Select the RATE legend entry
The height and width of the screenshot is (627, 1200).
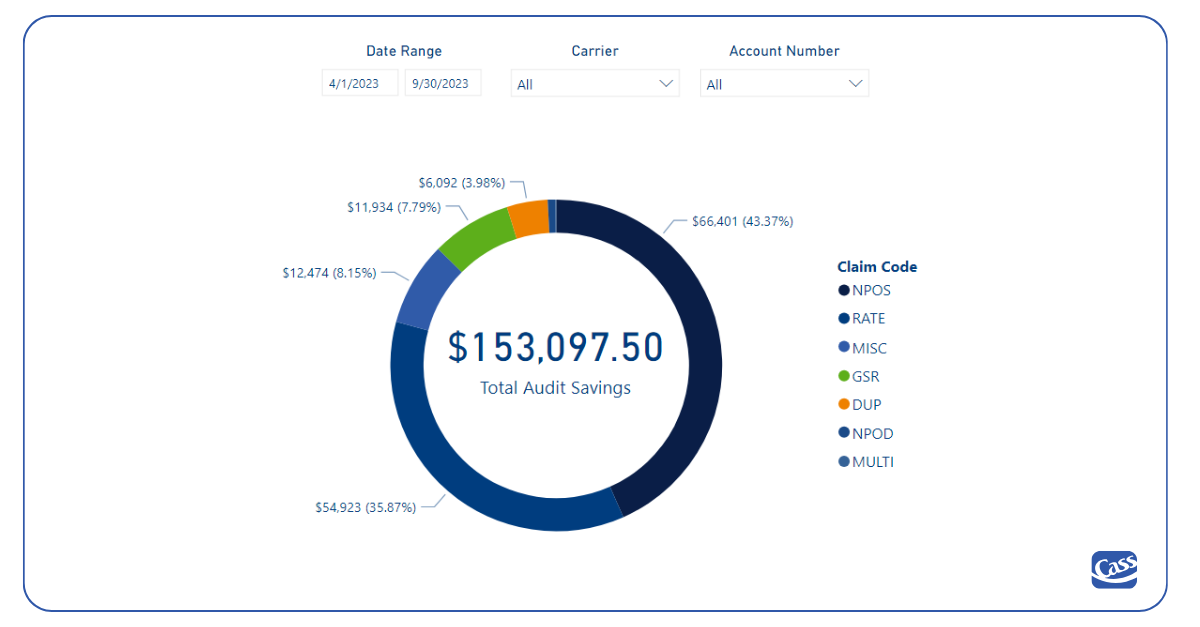click(x=866, y=318)
